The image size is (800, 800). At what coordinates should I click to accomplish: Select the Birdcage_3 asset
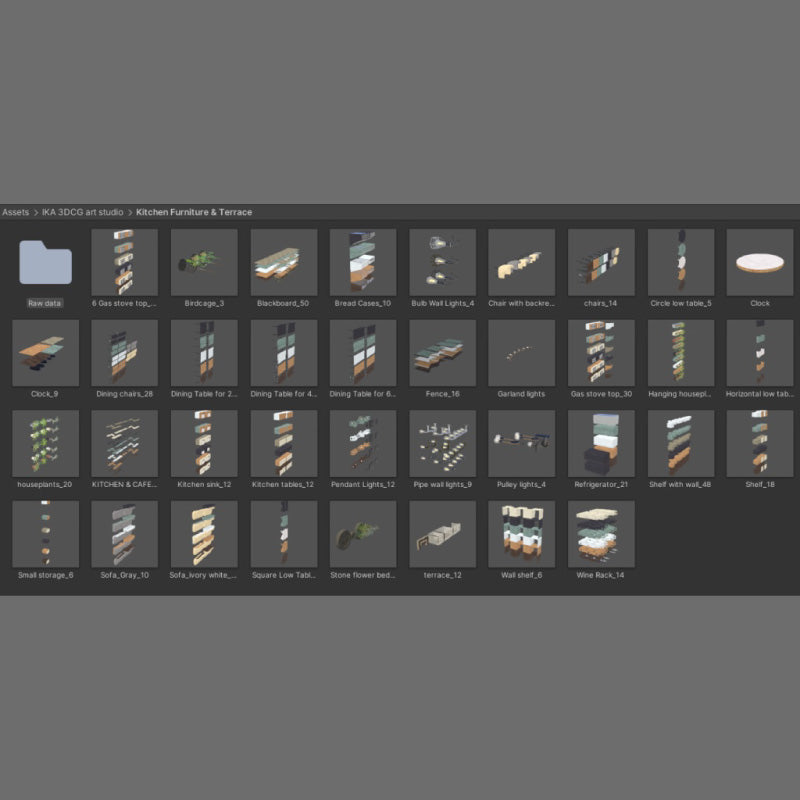click(x=203, y=260)
